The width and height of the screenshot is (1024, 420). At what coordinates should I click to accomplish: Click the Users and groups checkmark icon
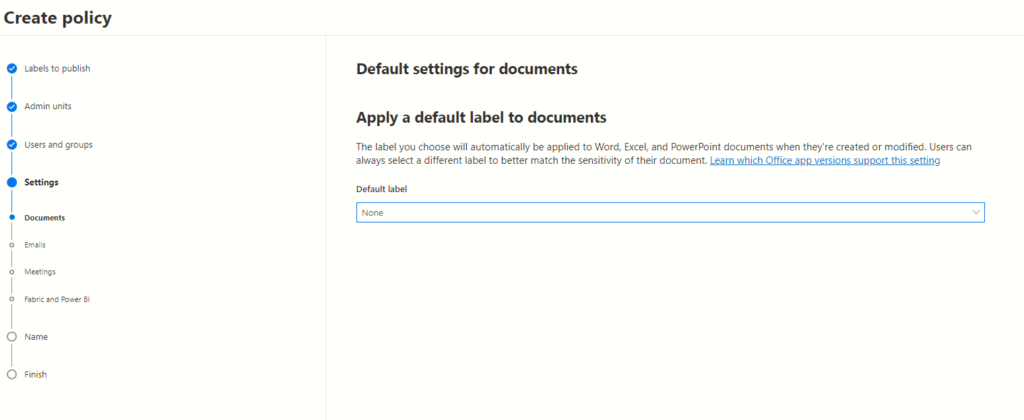12,144
